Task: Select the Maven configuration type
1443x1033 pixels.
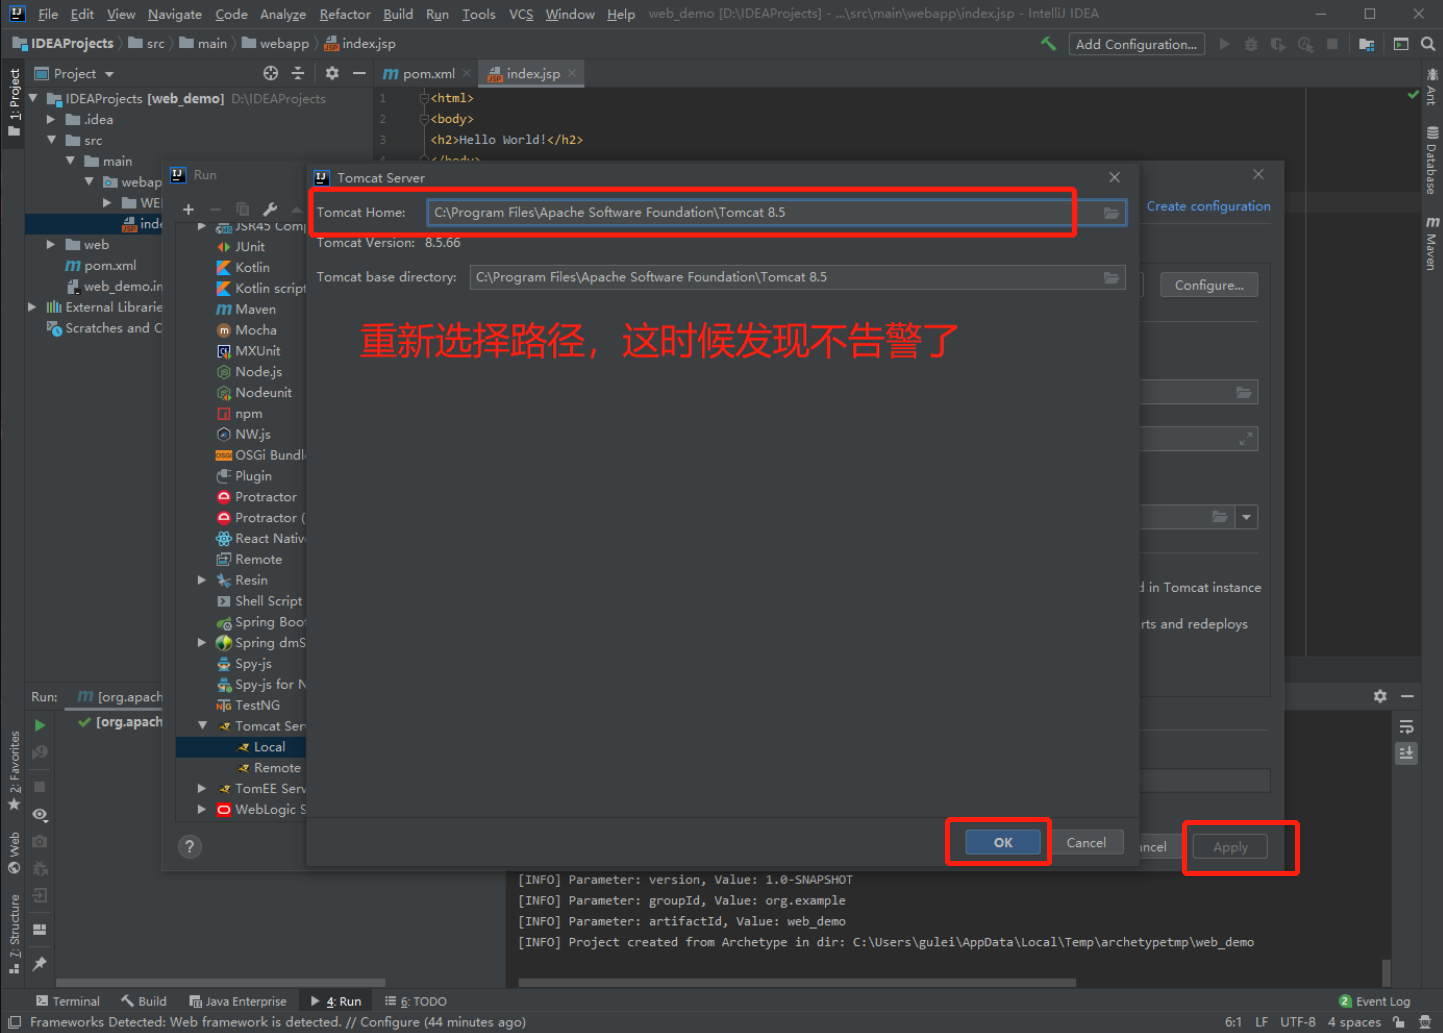Action: [246, 309]
